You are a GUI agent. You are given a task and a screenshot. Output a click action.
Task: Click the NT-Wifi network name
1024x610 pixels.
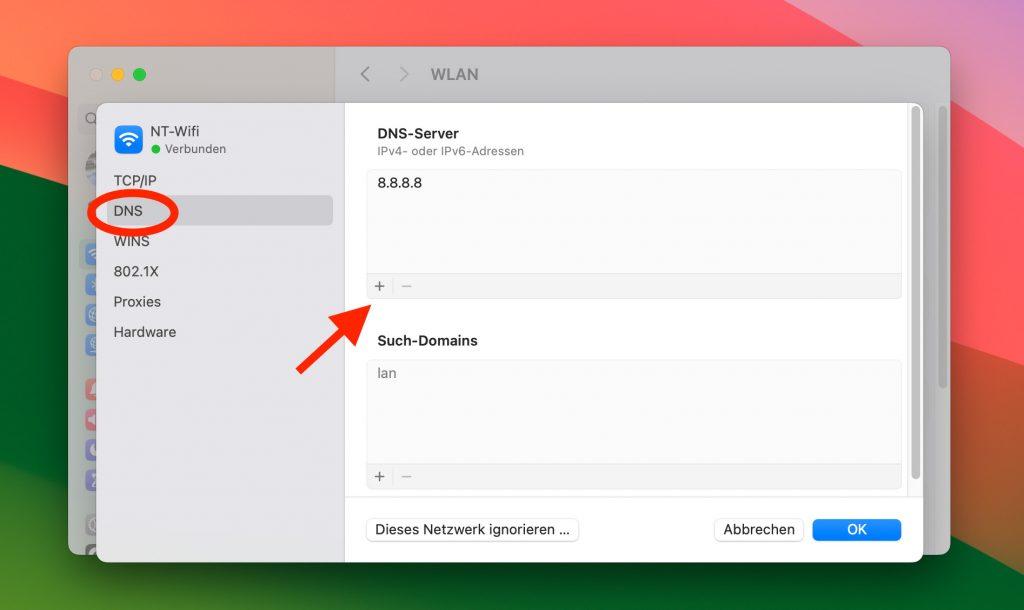[x=175, y=131]
